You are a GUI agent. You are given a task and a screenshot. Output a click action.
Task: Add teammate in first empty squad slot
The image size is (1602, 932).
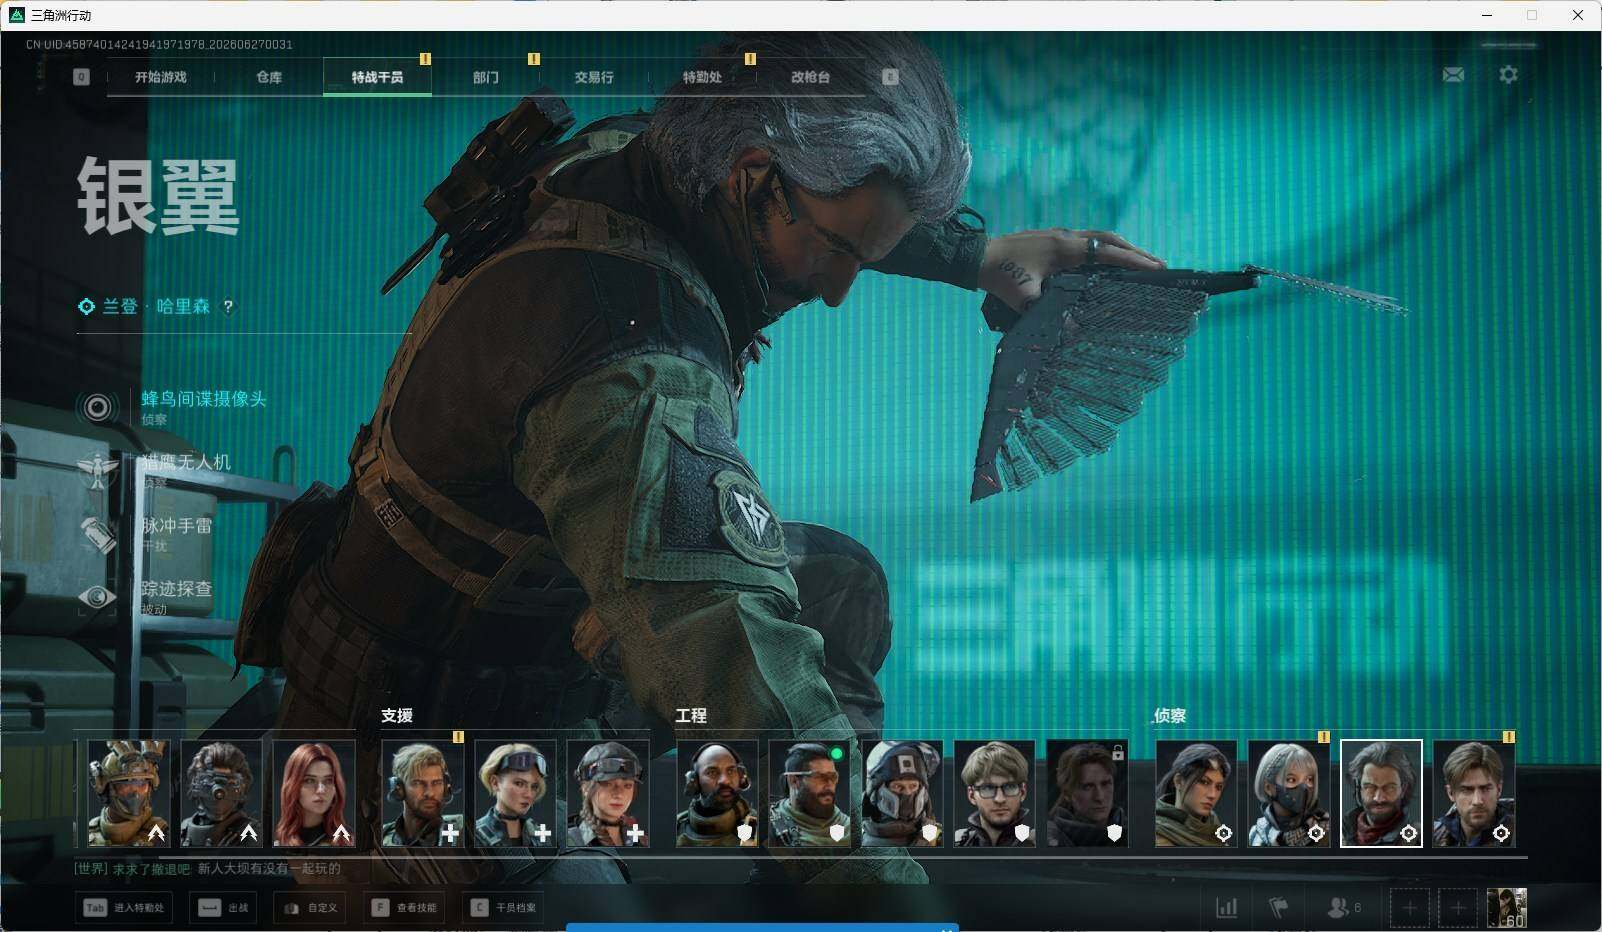pyautogui.click(x=1409, y=908)
